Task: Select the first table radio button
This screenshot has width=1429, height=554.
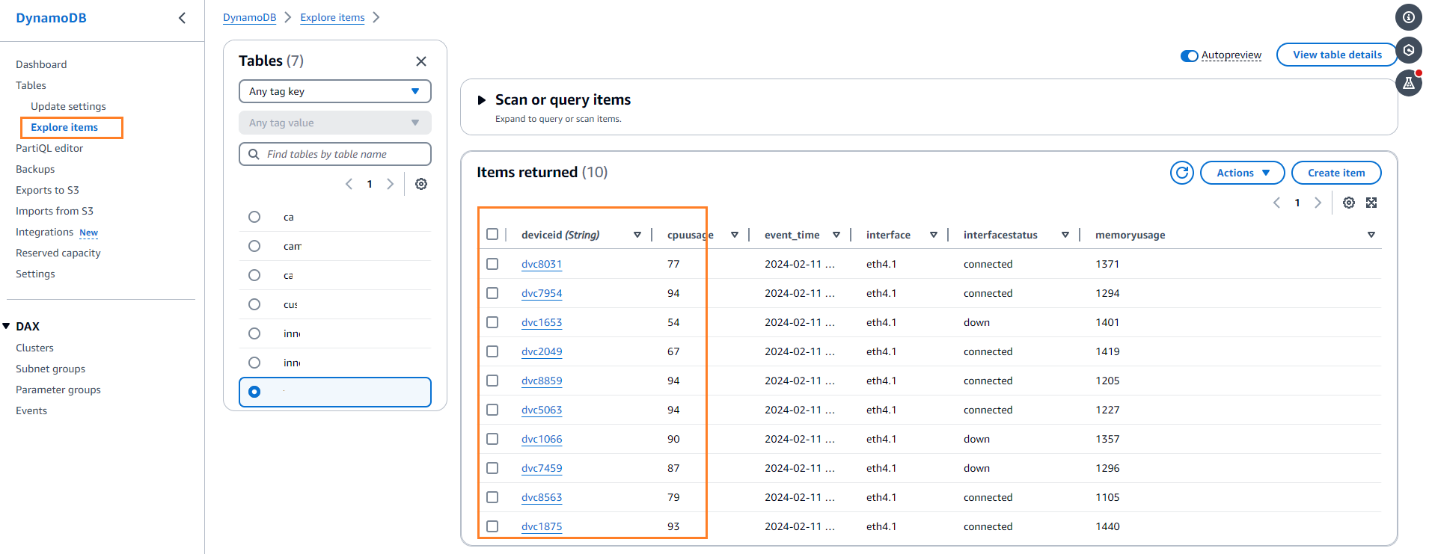Action: click(x=254, y=217)
